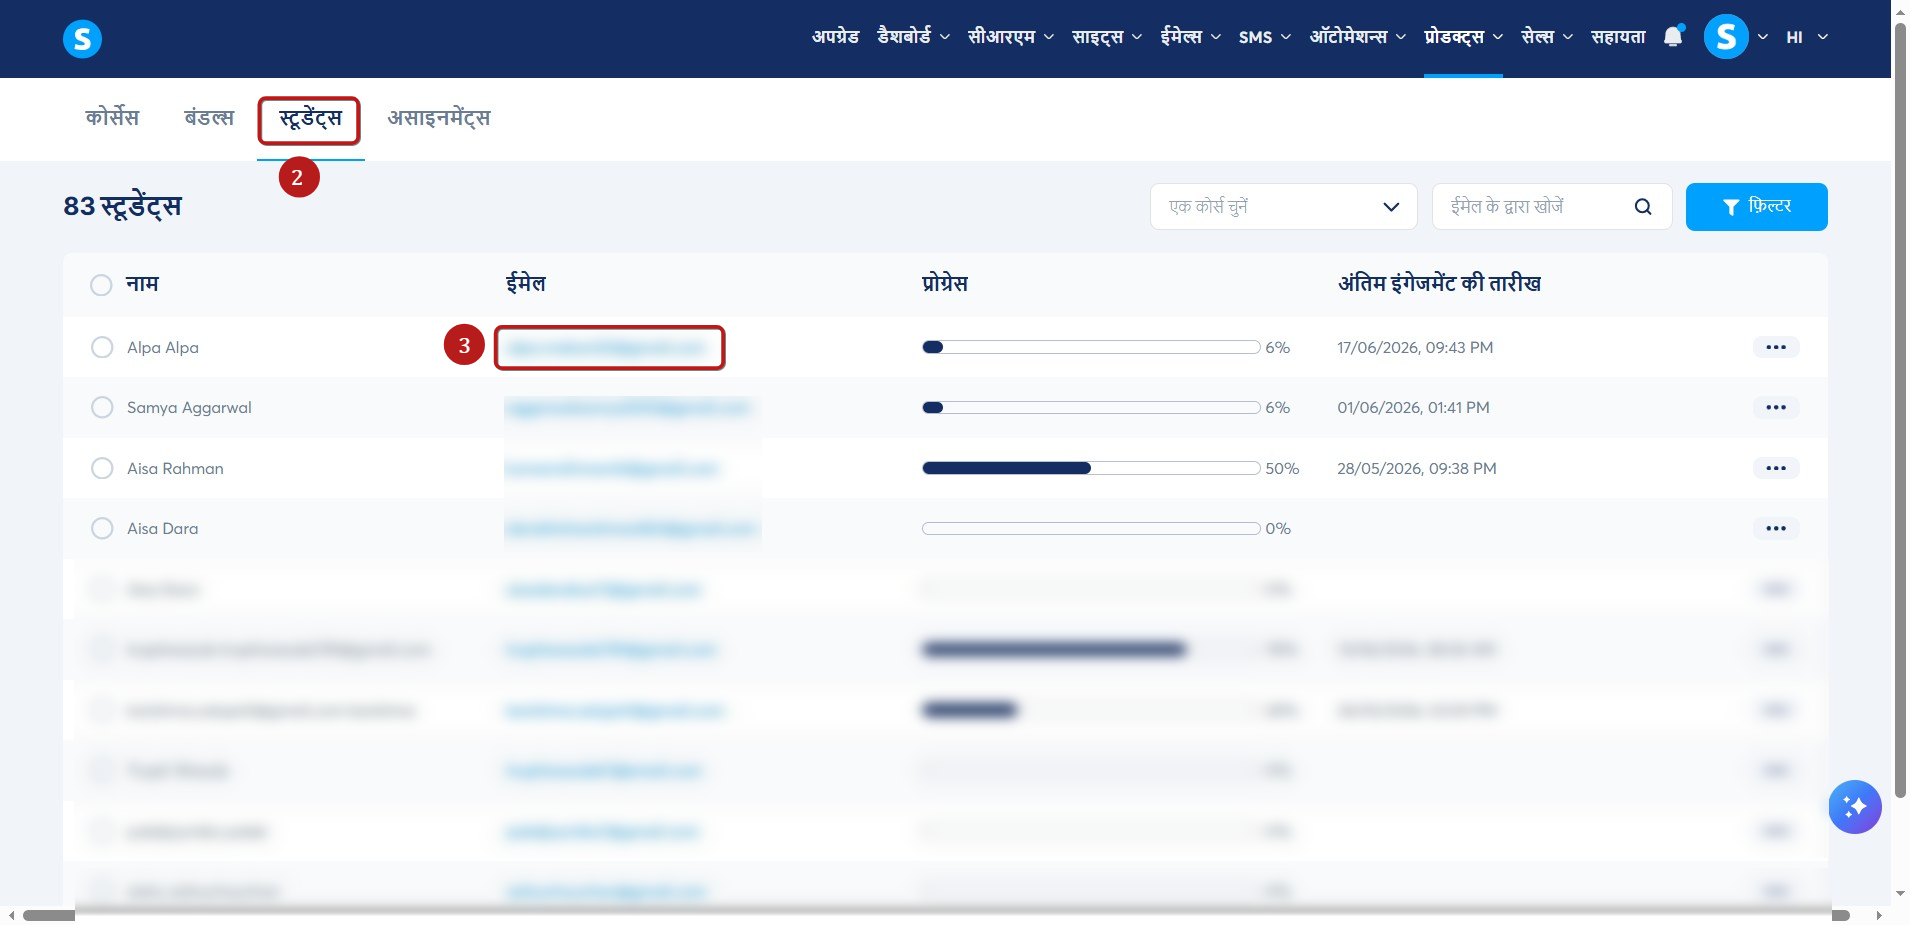Expand the सीआरएम dropdown menu
1910x925 pixels.
pyautogui.click(x=1011, y=37)
